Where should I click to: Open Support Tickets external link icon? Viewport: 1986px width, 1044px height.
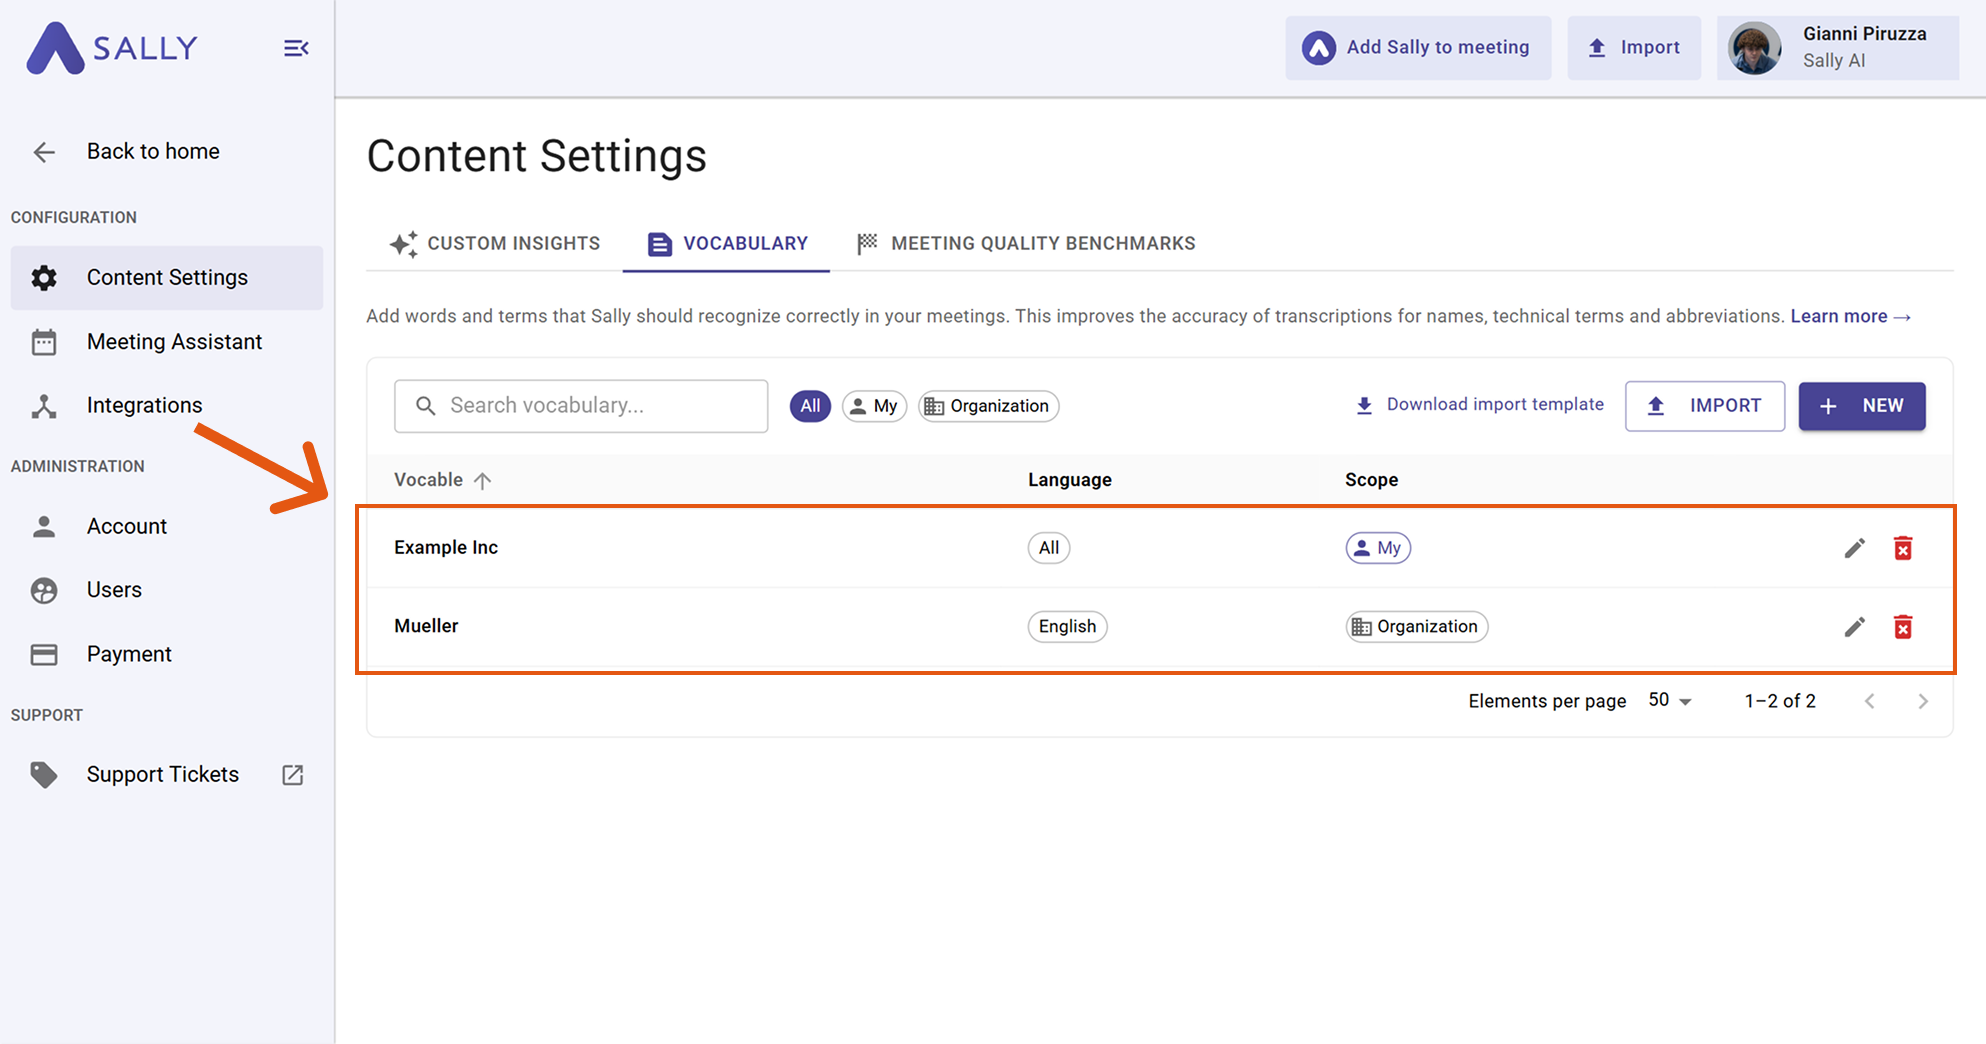[x=292, y=775]
